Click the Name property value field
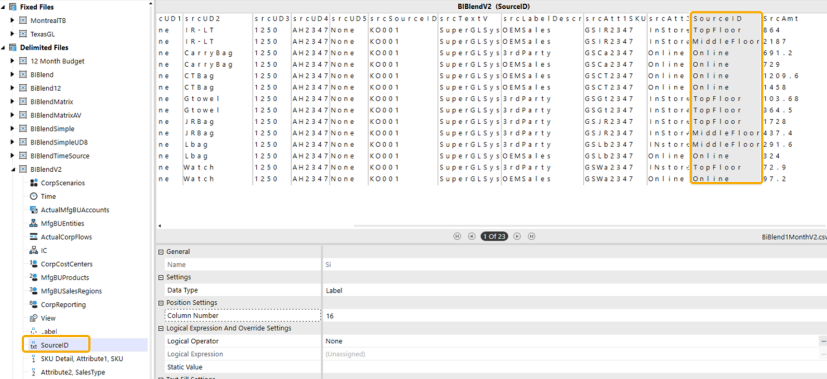Screen dimensions: 827x379 [575, 265]
